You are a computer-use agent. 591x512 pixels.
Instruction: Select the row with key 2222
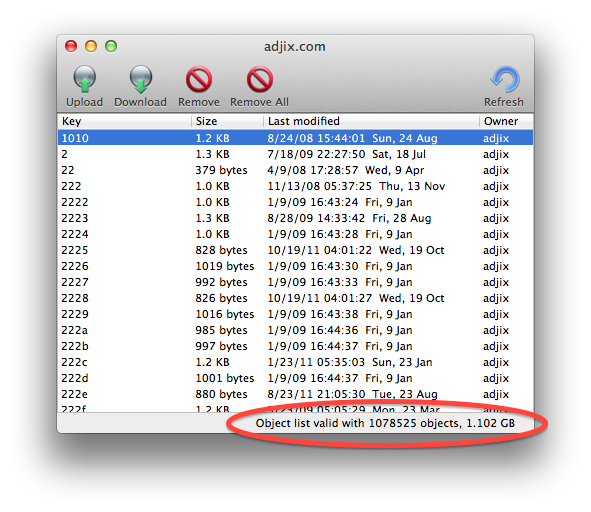[x=296, y=202]
